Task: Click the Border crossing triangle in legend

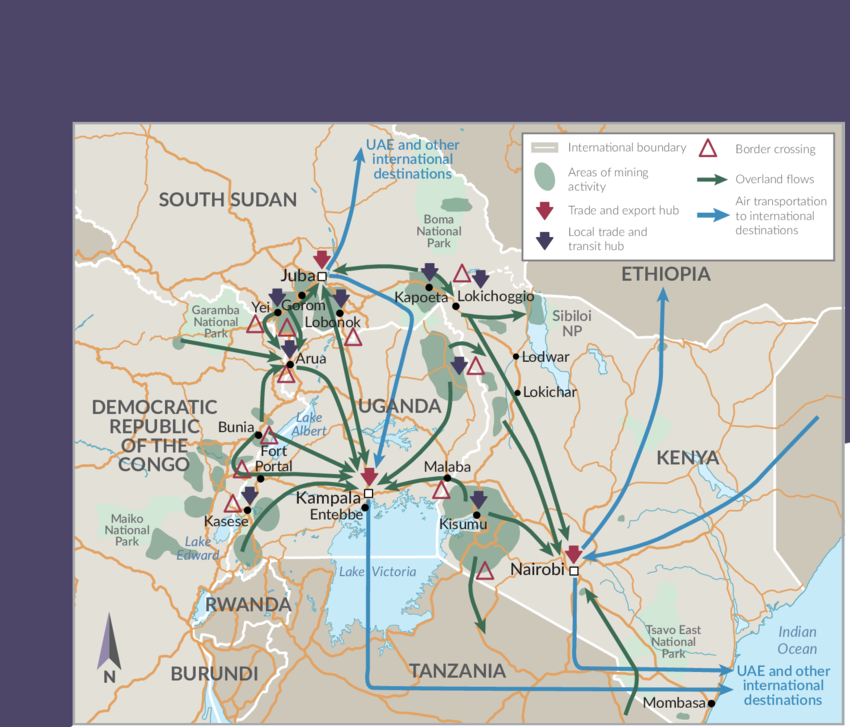Action: point(708,149)
